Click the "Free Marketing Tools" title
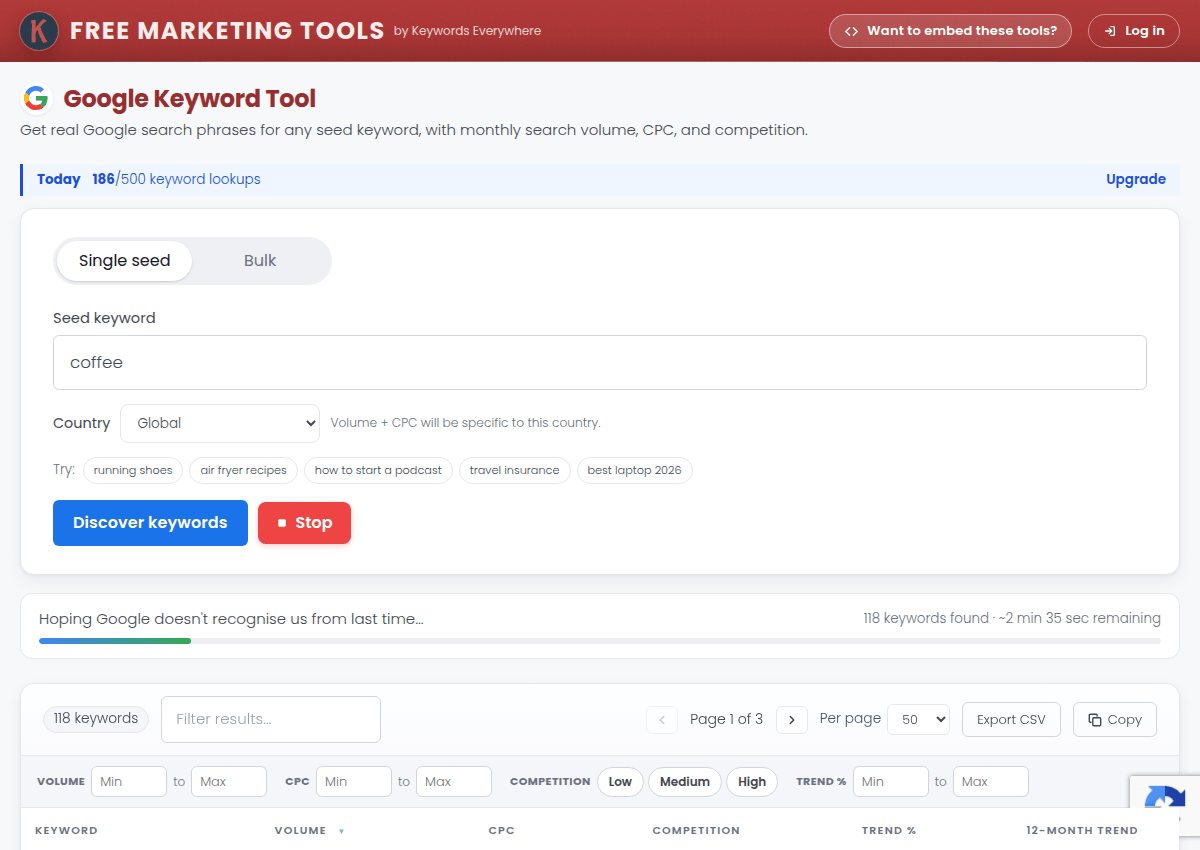The width and height of the screenshot is (1200, 850). 227,31
